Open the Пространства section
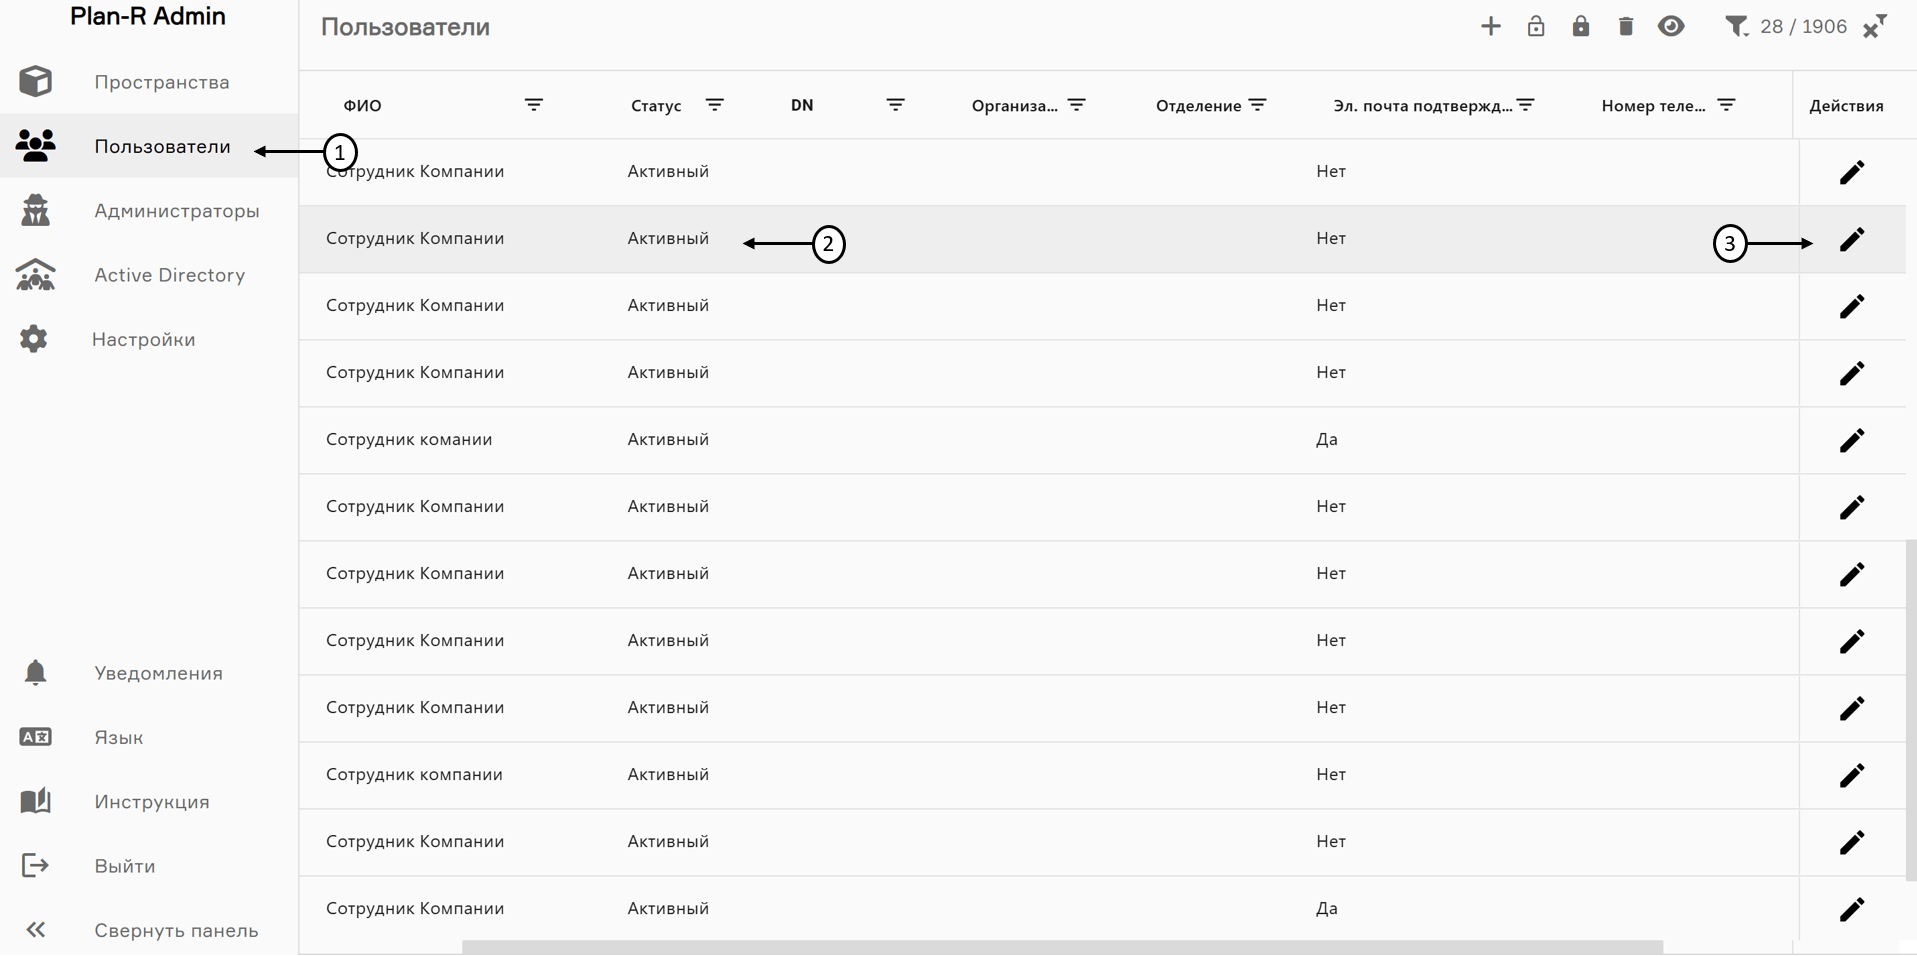This screenshot has height=956, width=1917. click(x=161, y=82)
